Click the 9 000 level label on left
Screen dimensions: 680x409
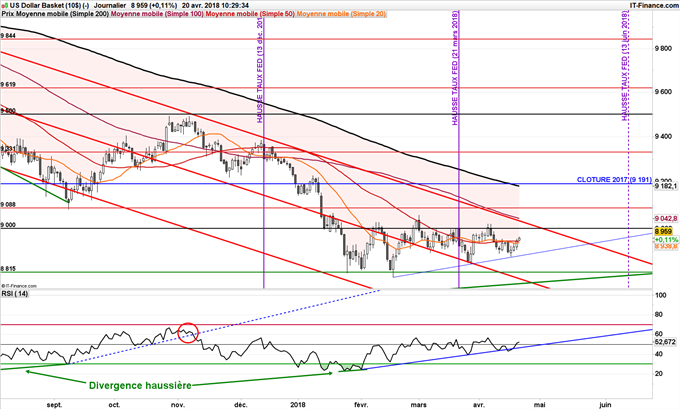click(x=8, y=225)
